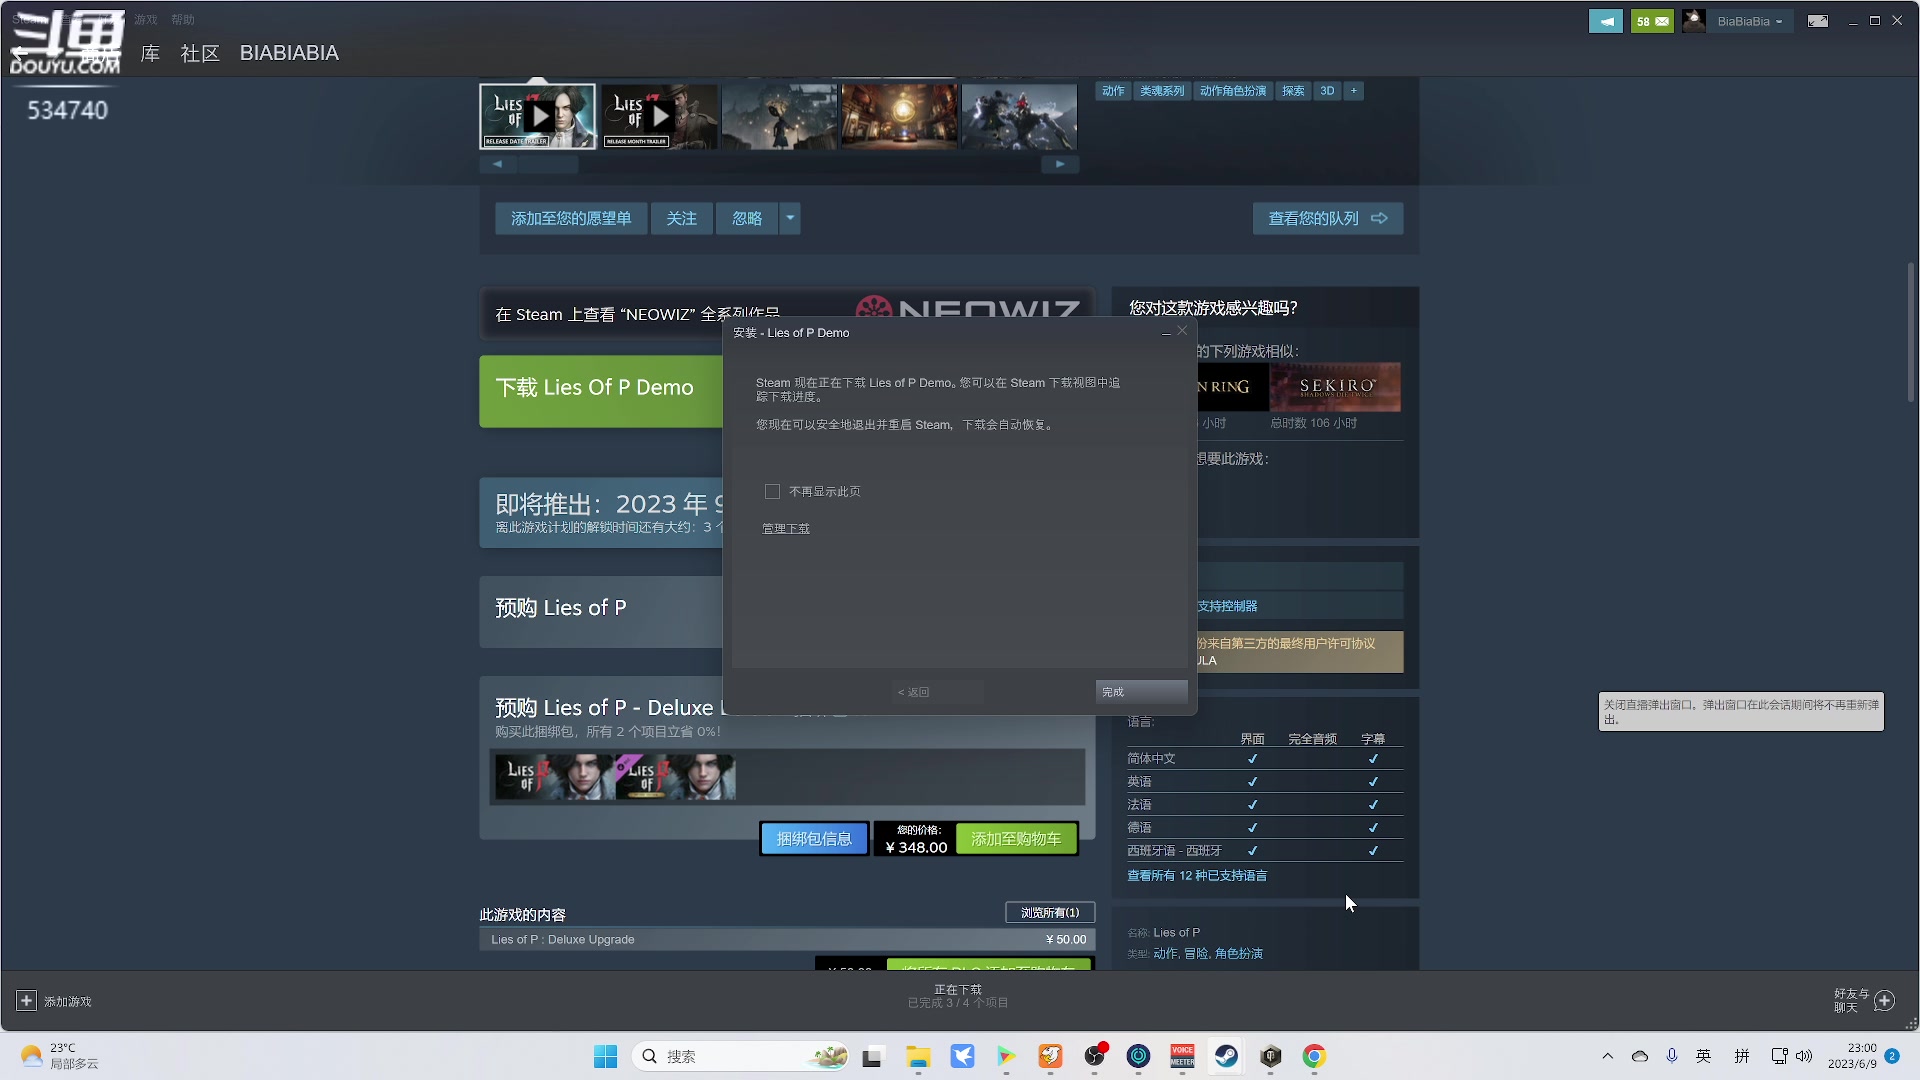Close the Lies of P Demo install dialog

coord(1183,331)
